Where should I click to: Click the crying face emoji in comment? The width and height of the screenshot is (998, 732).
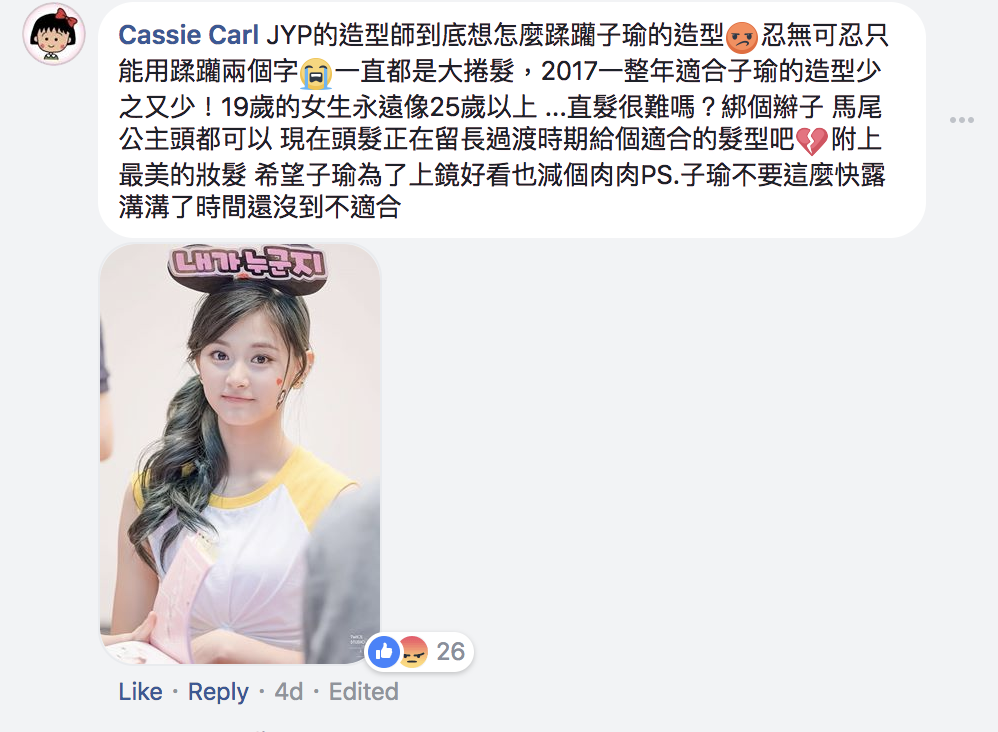pos(316,73)
